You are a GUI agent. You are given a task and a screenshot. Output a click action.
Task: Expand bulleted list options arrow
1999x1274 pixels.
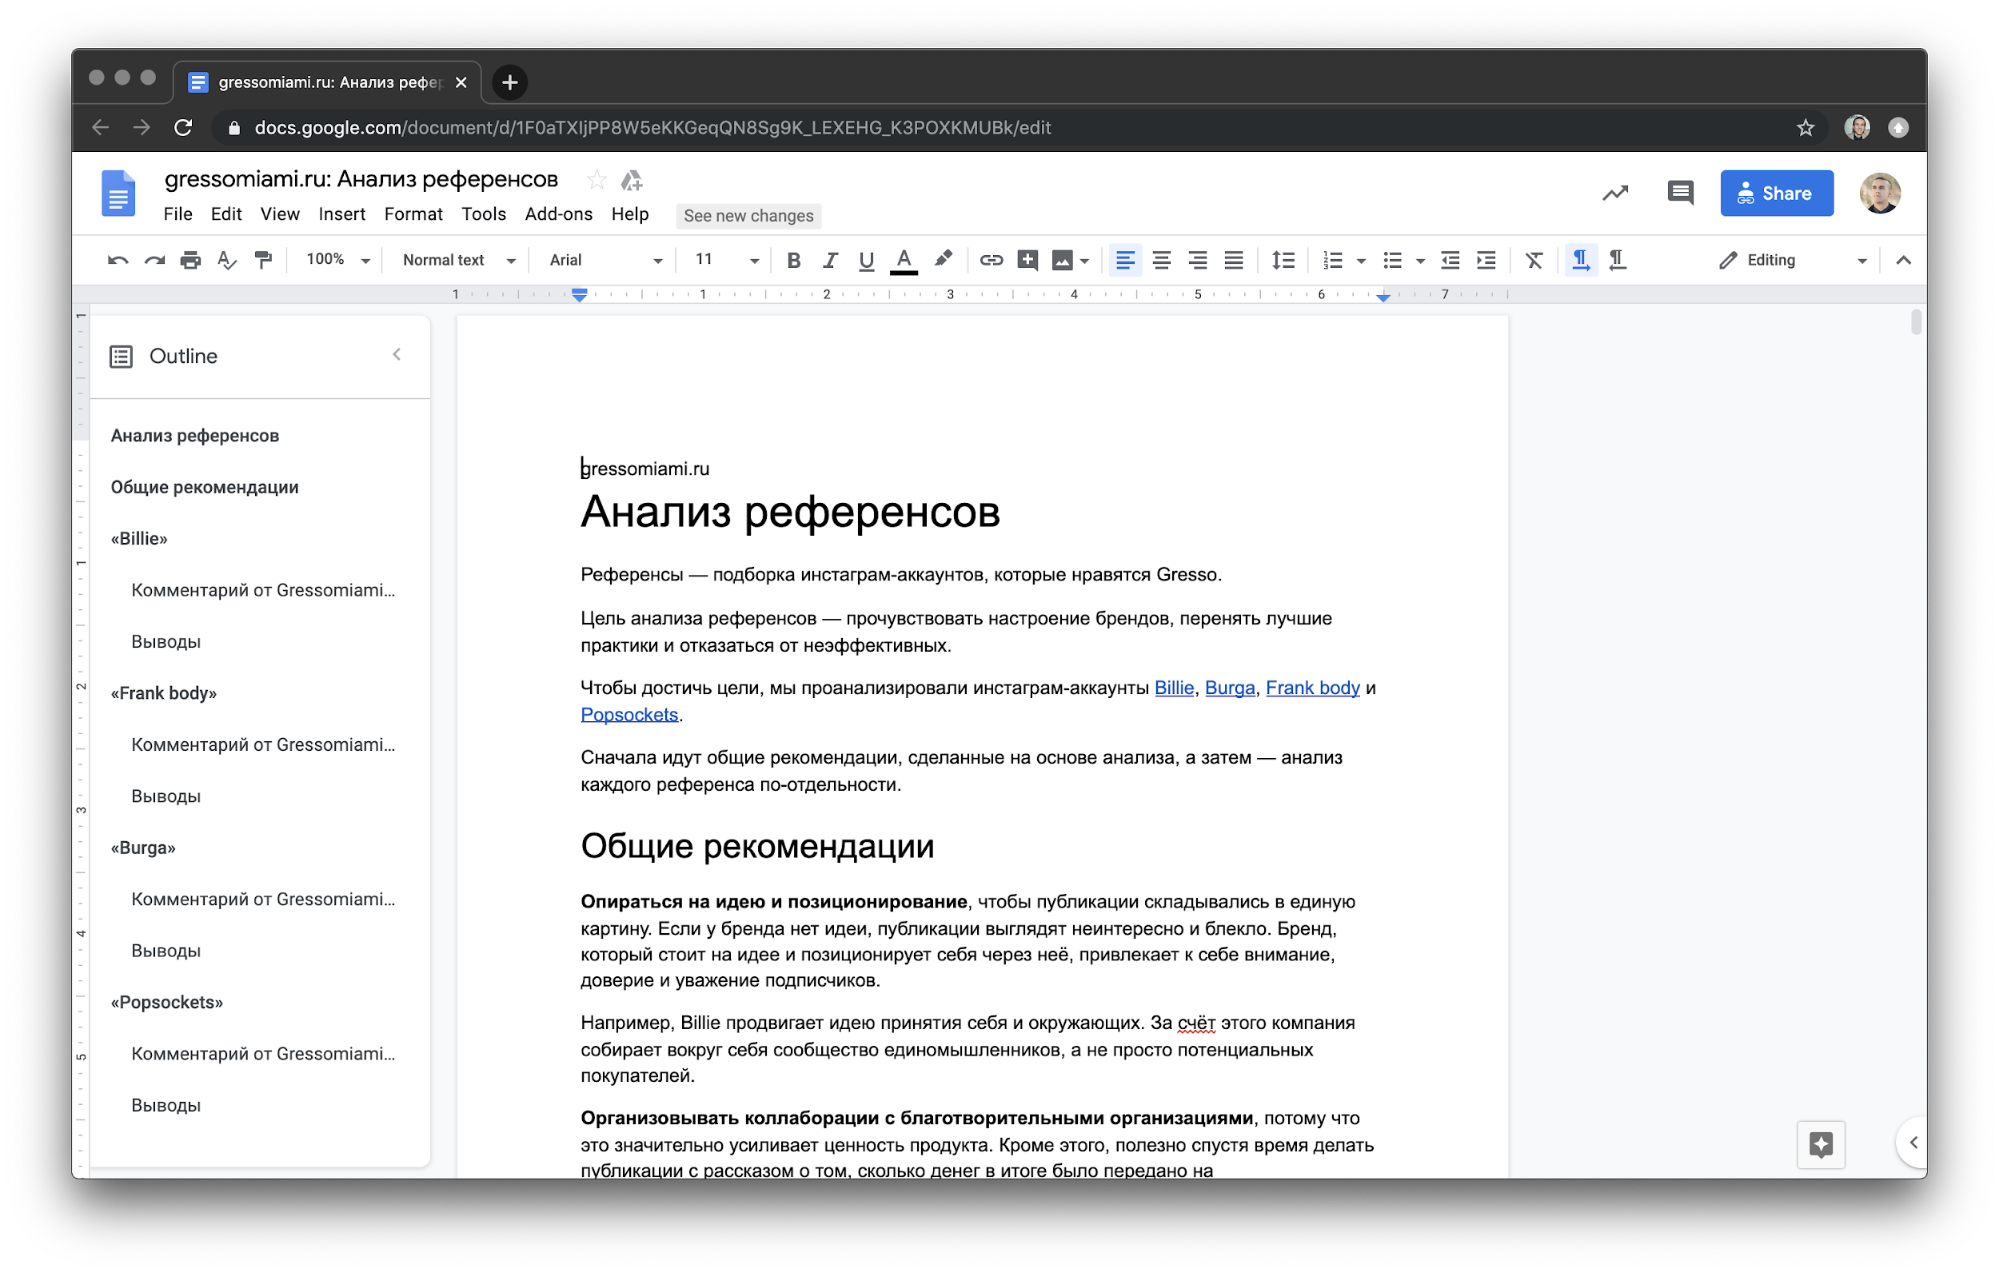pyautogui.click(x=1420, y=261)
